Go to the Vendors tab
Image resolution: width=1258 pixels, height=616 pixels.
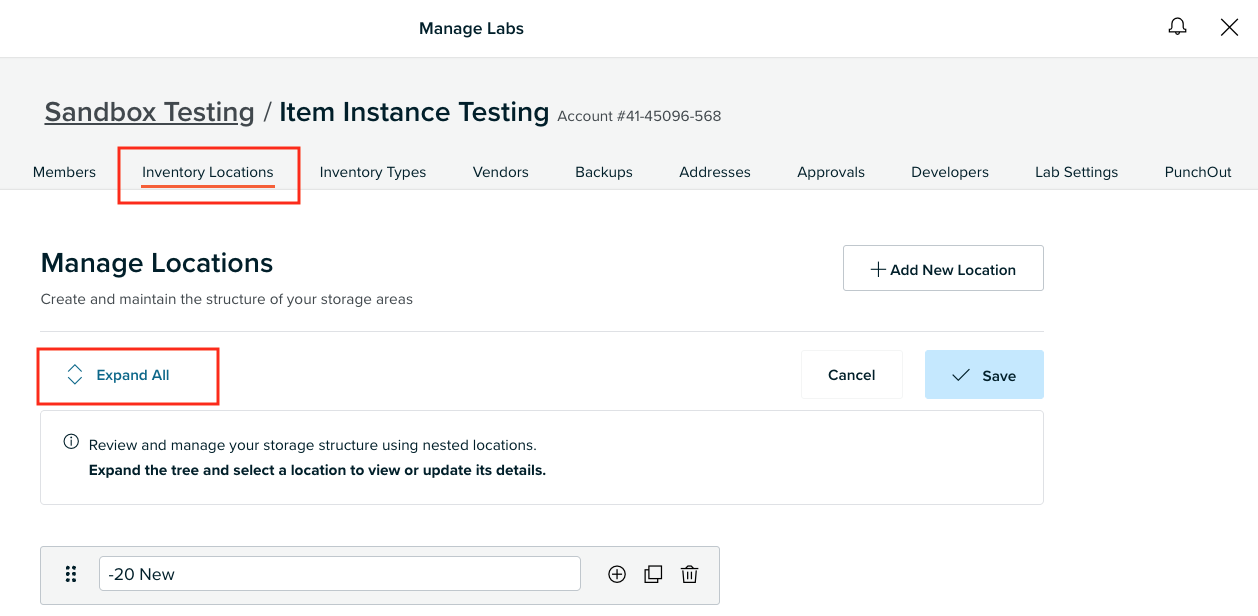click(501, 172)
